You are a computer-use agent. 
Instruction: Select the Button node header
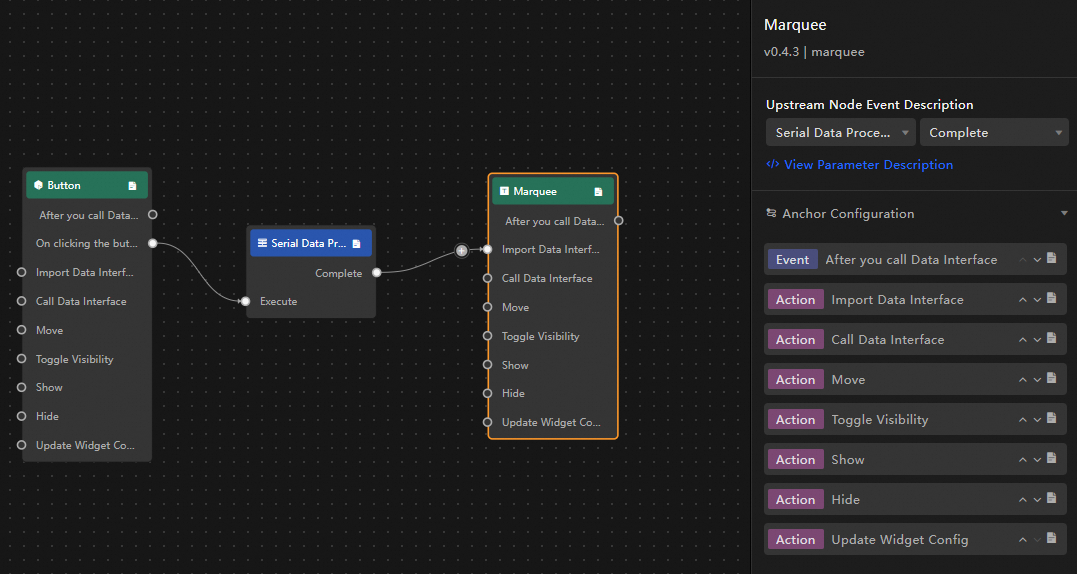pos(87,185)
